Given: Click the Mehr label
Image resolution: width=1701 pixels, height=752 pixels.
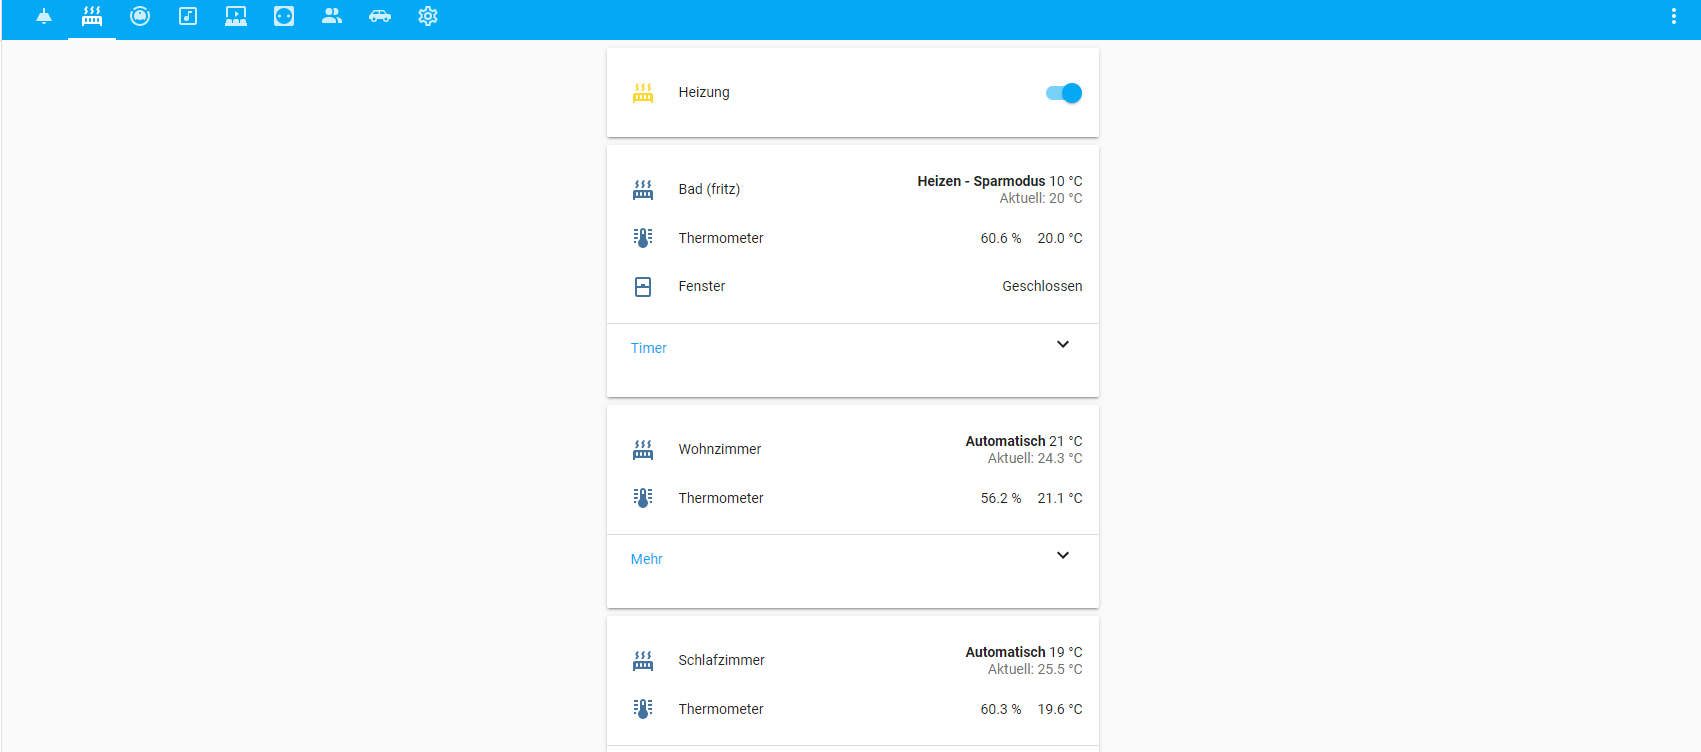Looking at the screenshot, I should (647, 559).
